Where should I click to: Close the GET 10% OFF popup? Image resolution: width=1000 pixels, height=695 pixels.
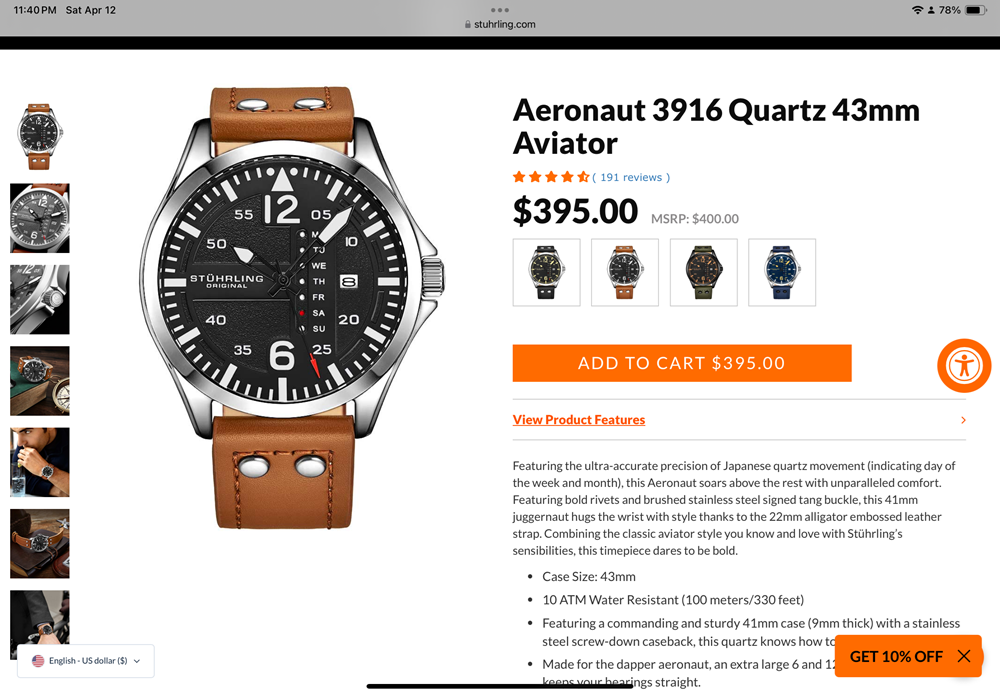[x=964, y=656]
